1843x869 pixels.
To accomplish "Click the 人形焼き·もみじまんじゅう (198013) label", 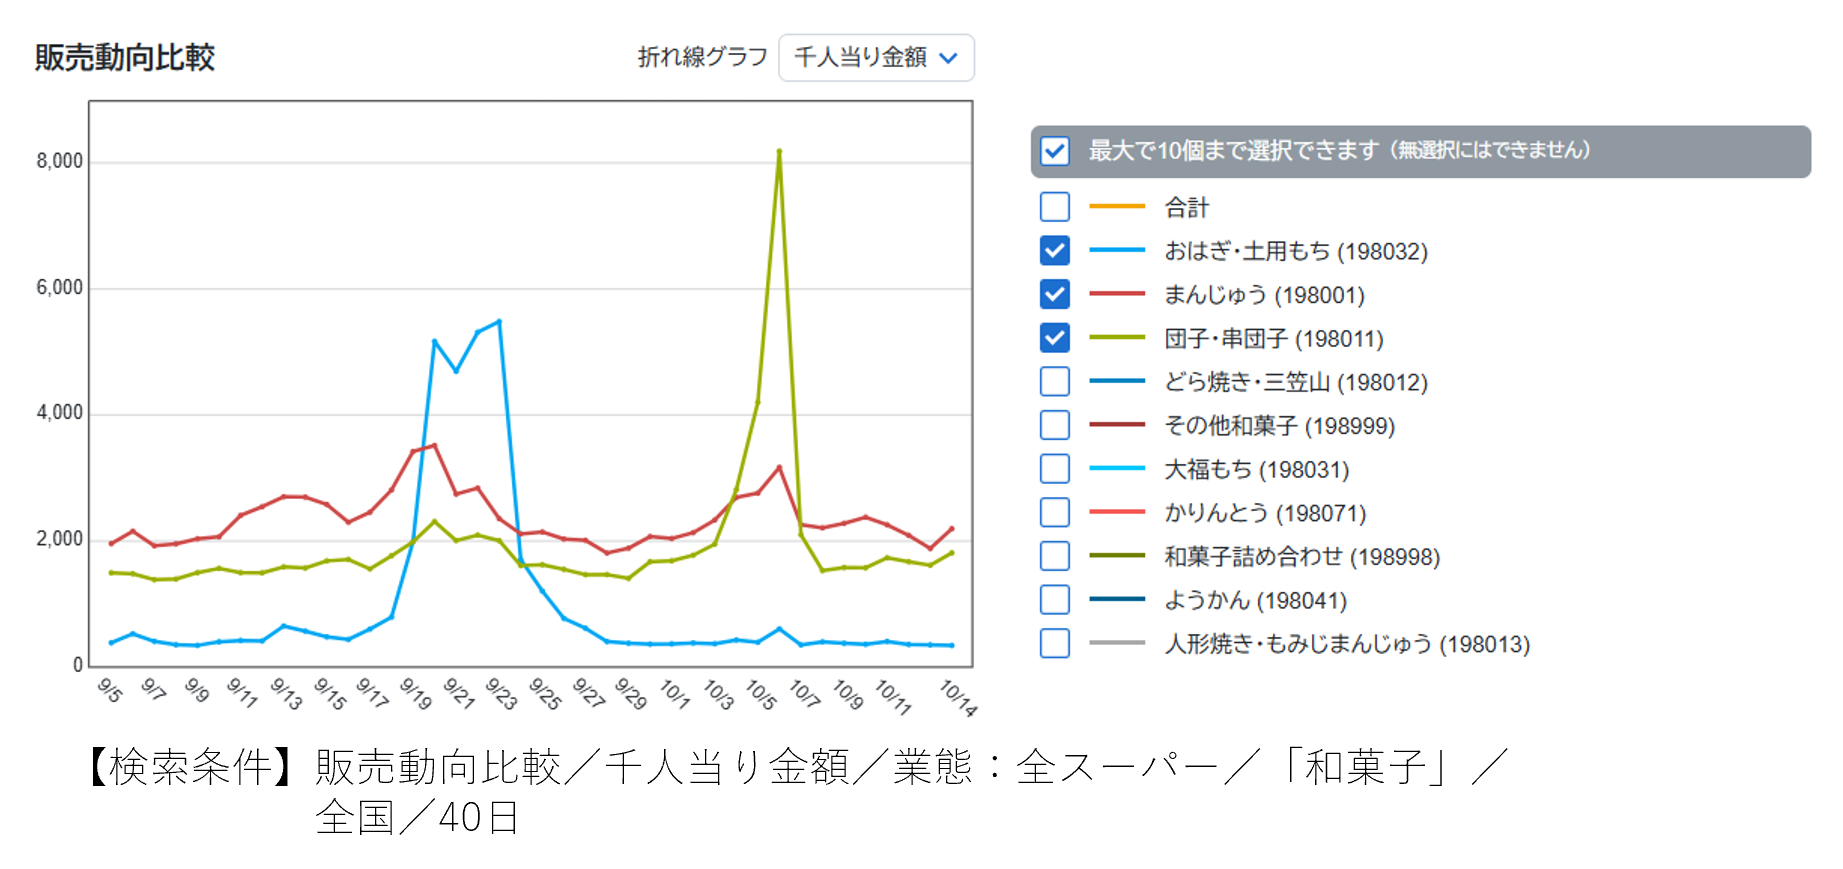I will (1346, 644).
